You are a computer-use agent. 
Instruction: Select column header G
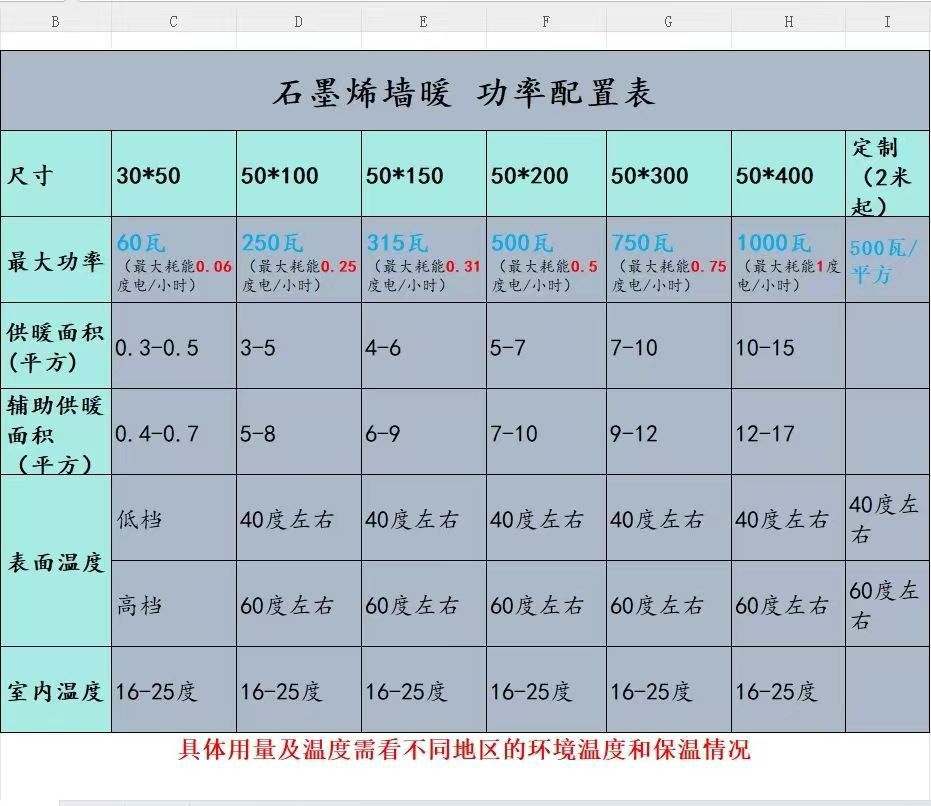click(669, 19)
